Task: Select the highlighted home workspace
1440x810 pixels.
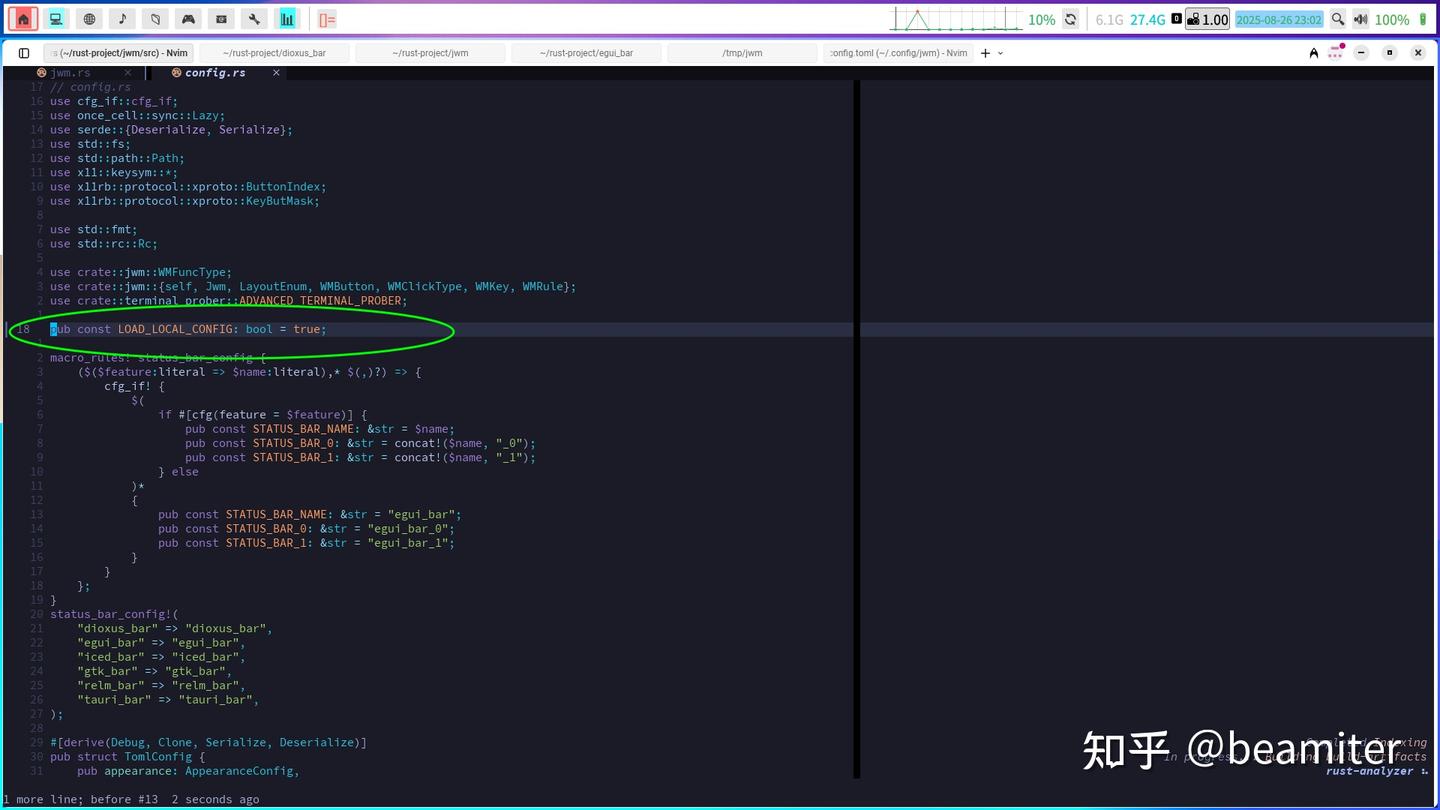Action: [22, 19]
